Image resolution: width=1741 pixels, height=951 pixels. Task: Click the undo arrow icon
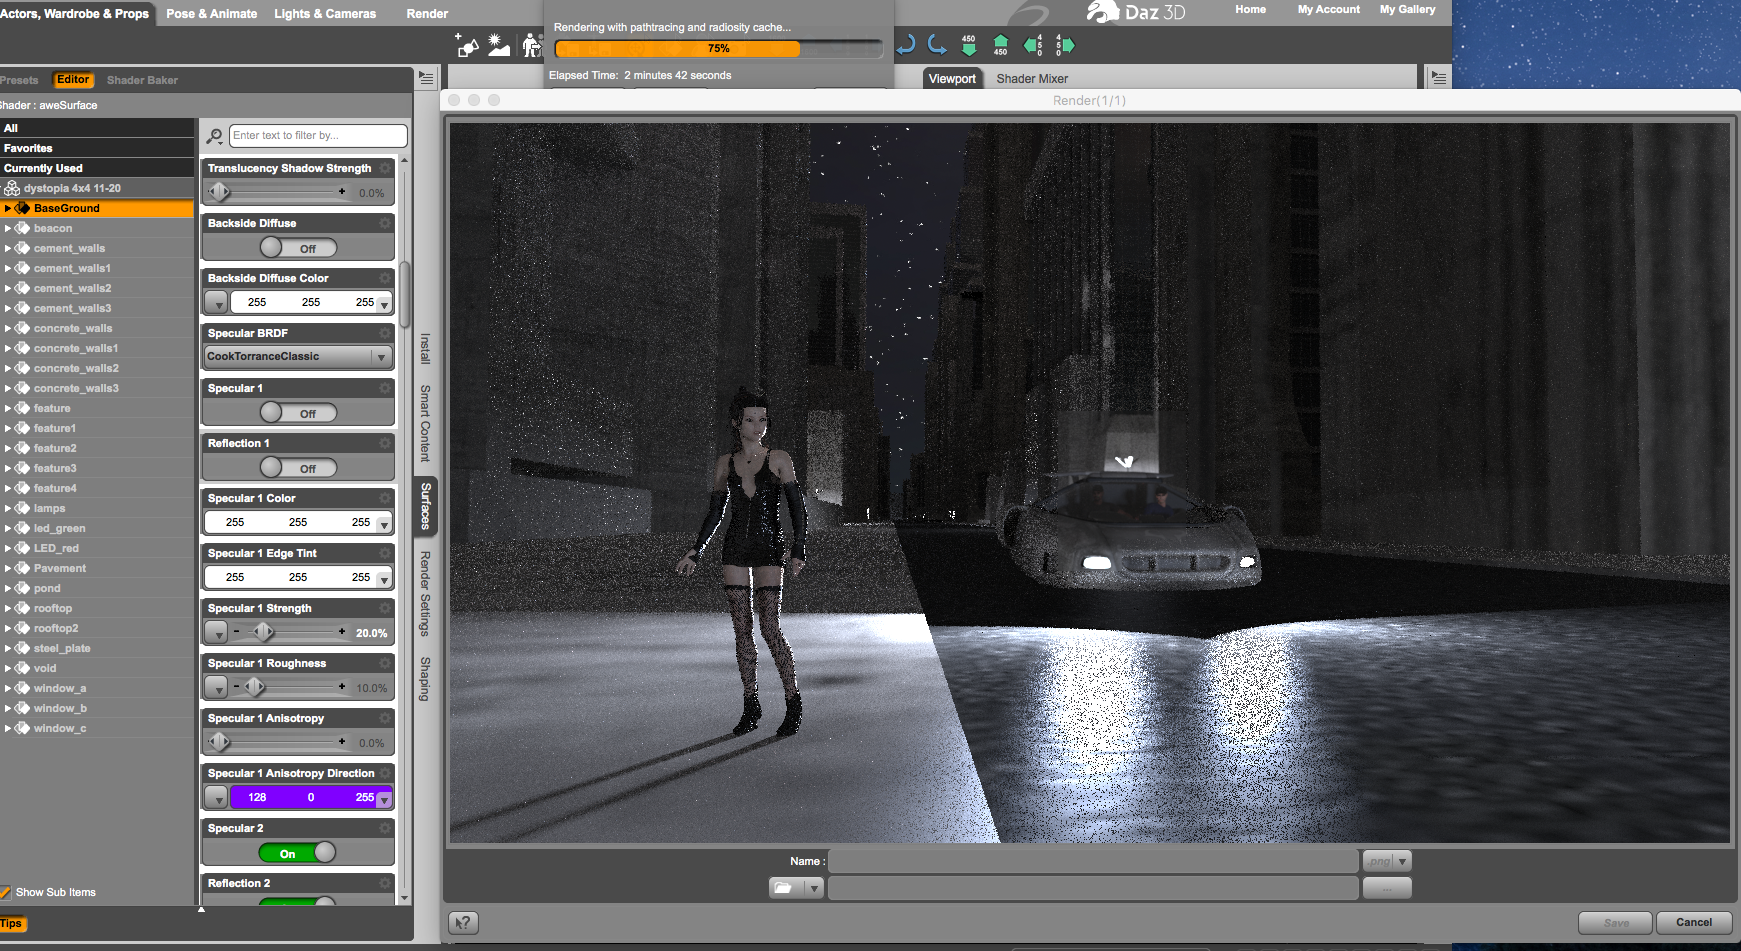pos(906,45)
